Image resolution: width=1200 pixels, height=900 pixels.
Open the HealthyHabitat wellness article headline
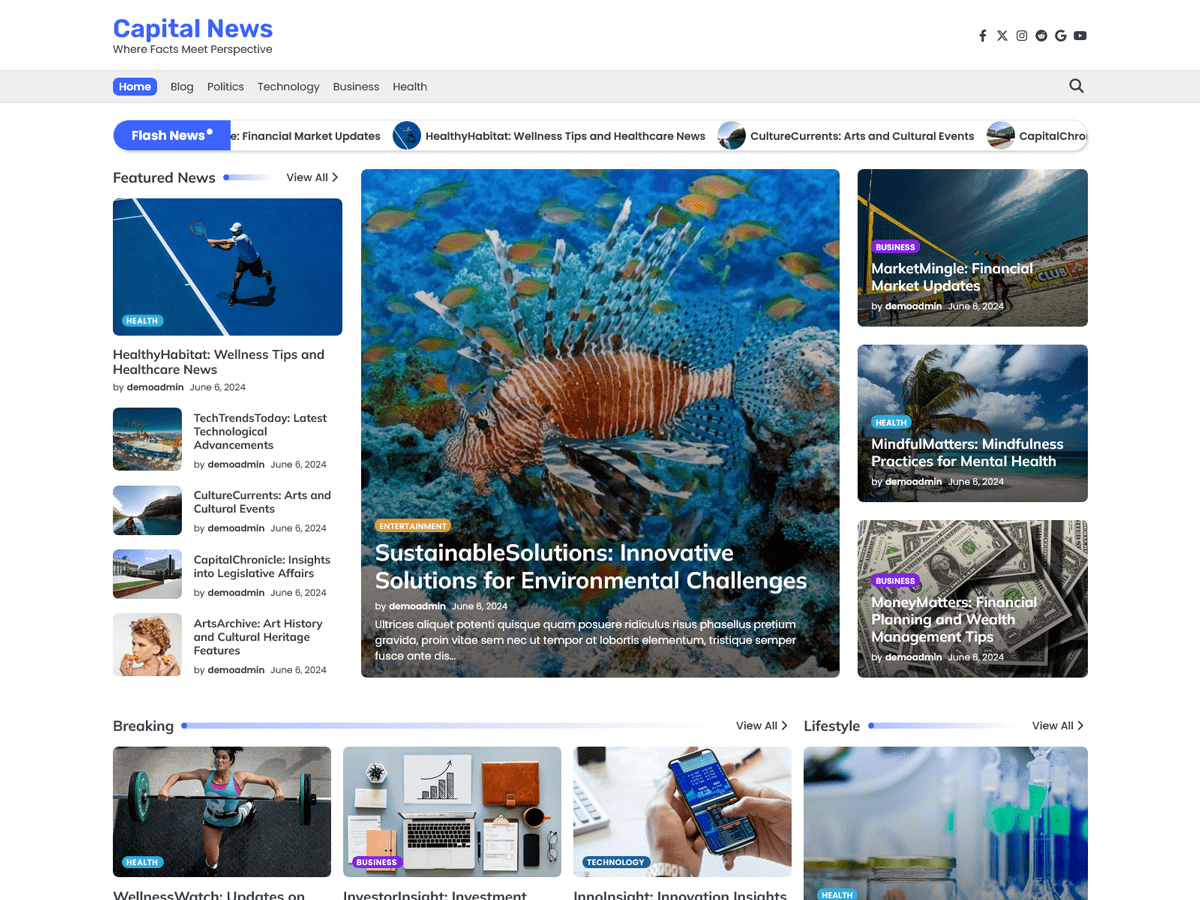click(x=218, y=362)
